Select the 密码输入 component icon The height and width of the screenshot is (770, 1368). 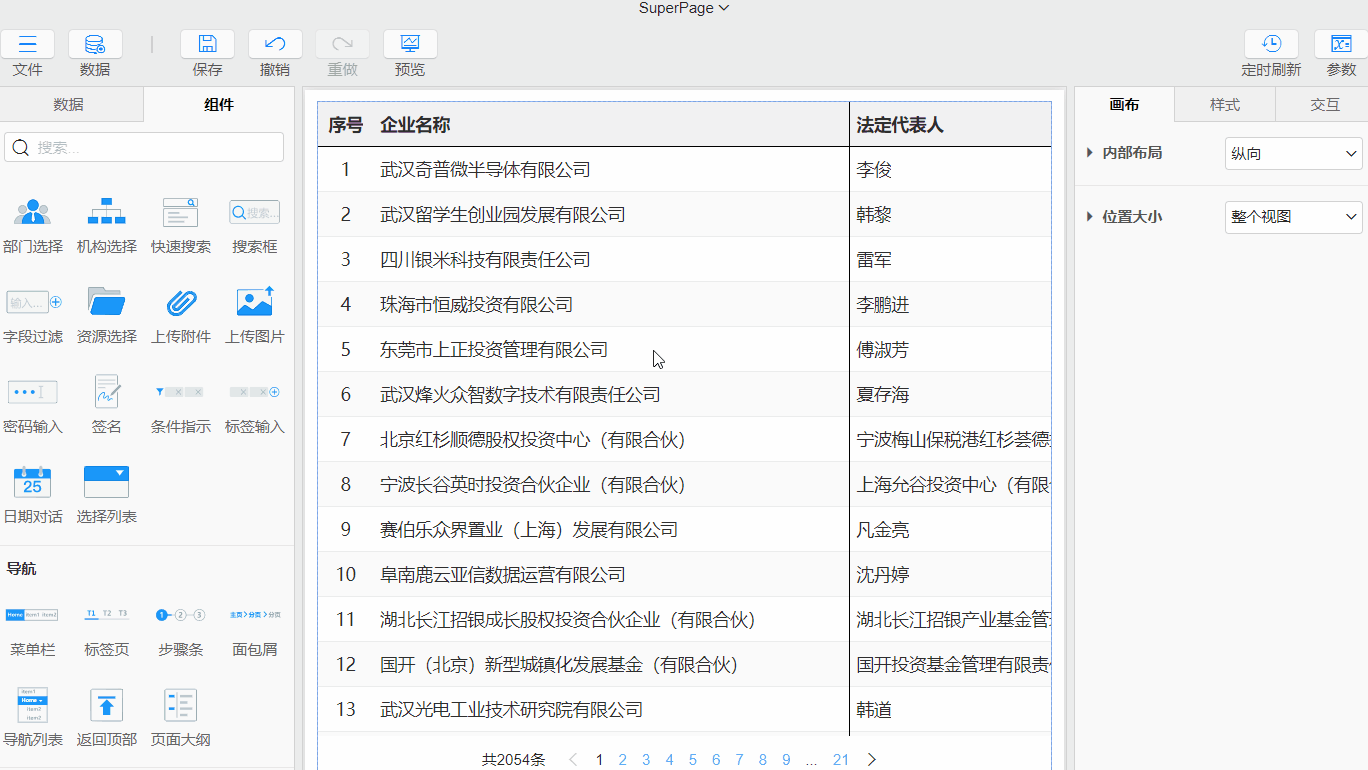(33, 392)
